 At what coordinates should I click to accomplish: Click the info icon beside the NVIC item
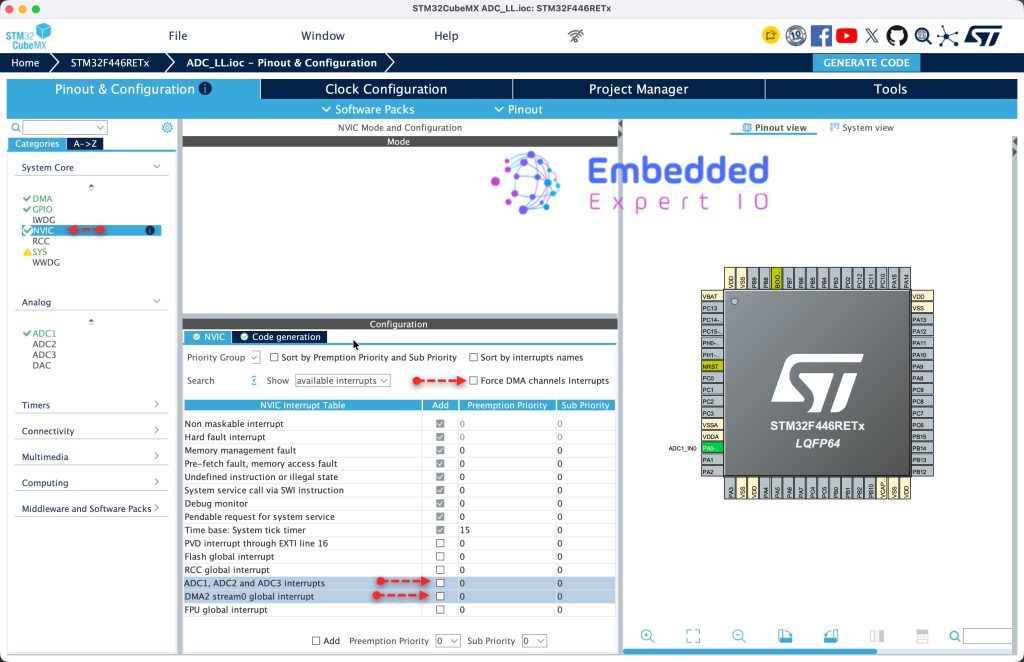pyautogui.click(x=150, y=230)
